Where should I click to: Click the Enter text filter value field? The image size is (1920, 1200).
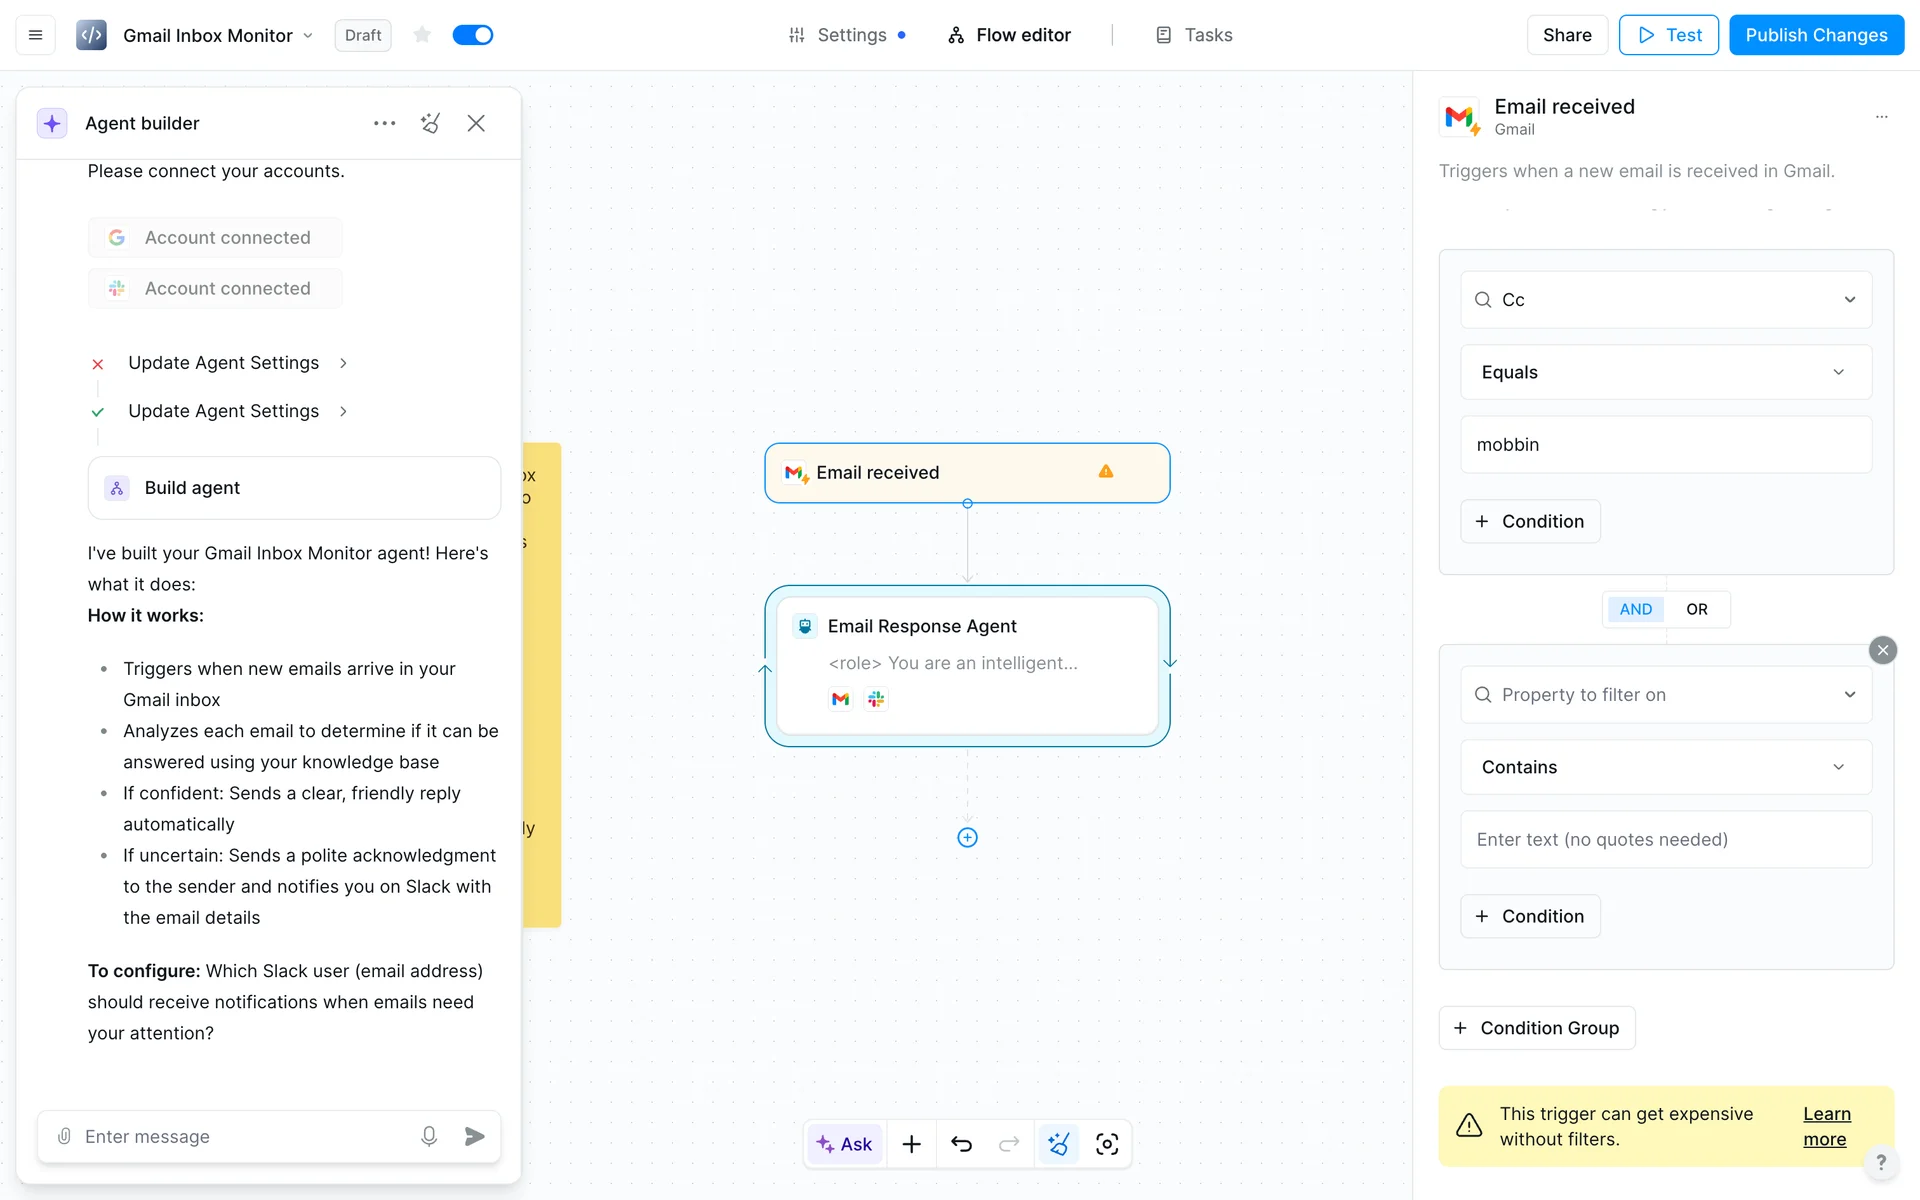1665,840
